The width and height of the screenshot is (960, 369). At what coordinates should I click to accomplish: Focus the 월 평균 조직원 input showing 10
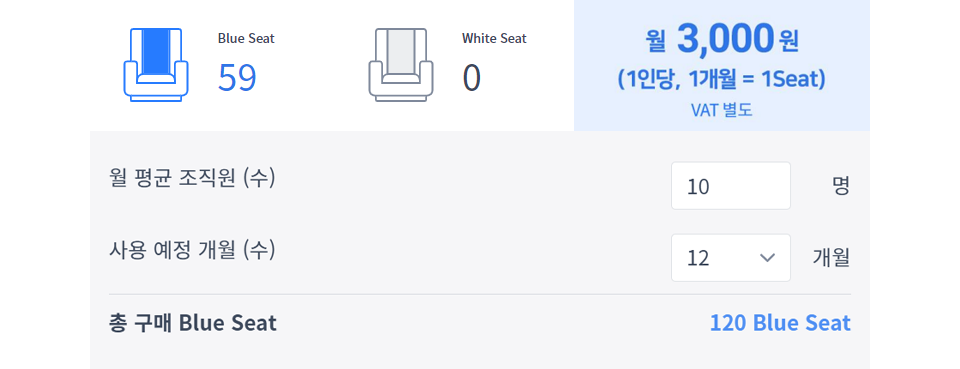pyautogui.click(x=730, y=185)
